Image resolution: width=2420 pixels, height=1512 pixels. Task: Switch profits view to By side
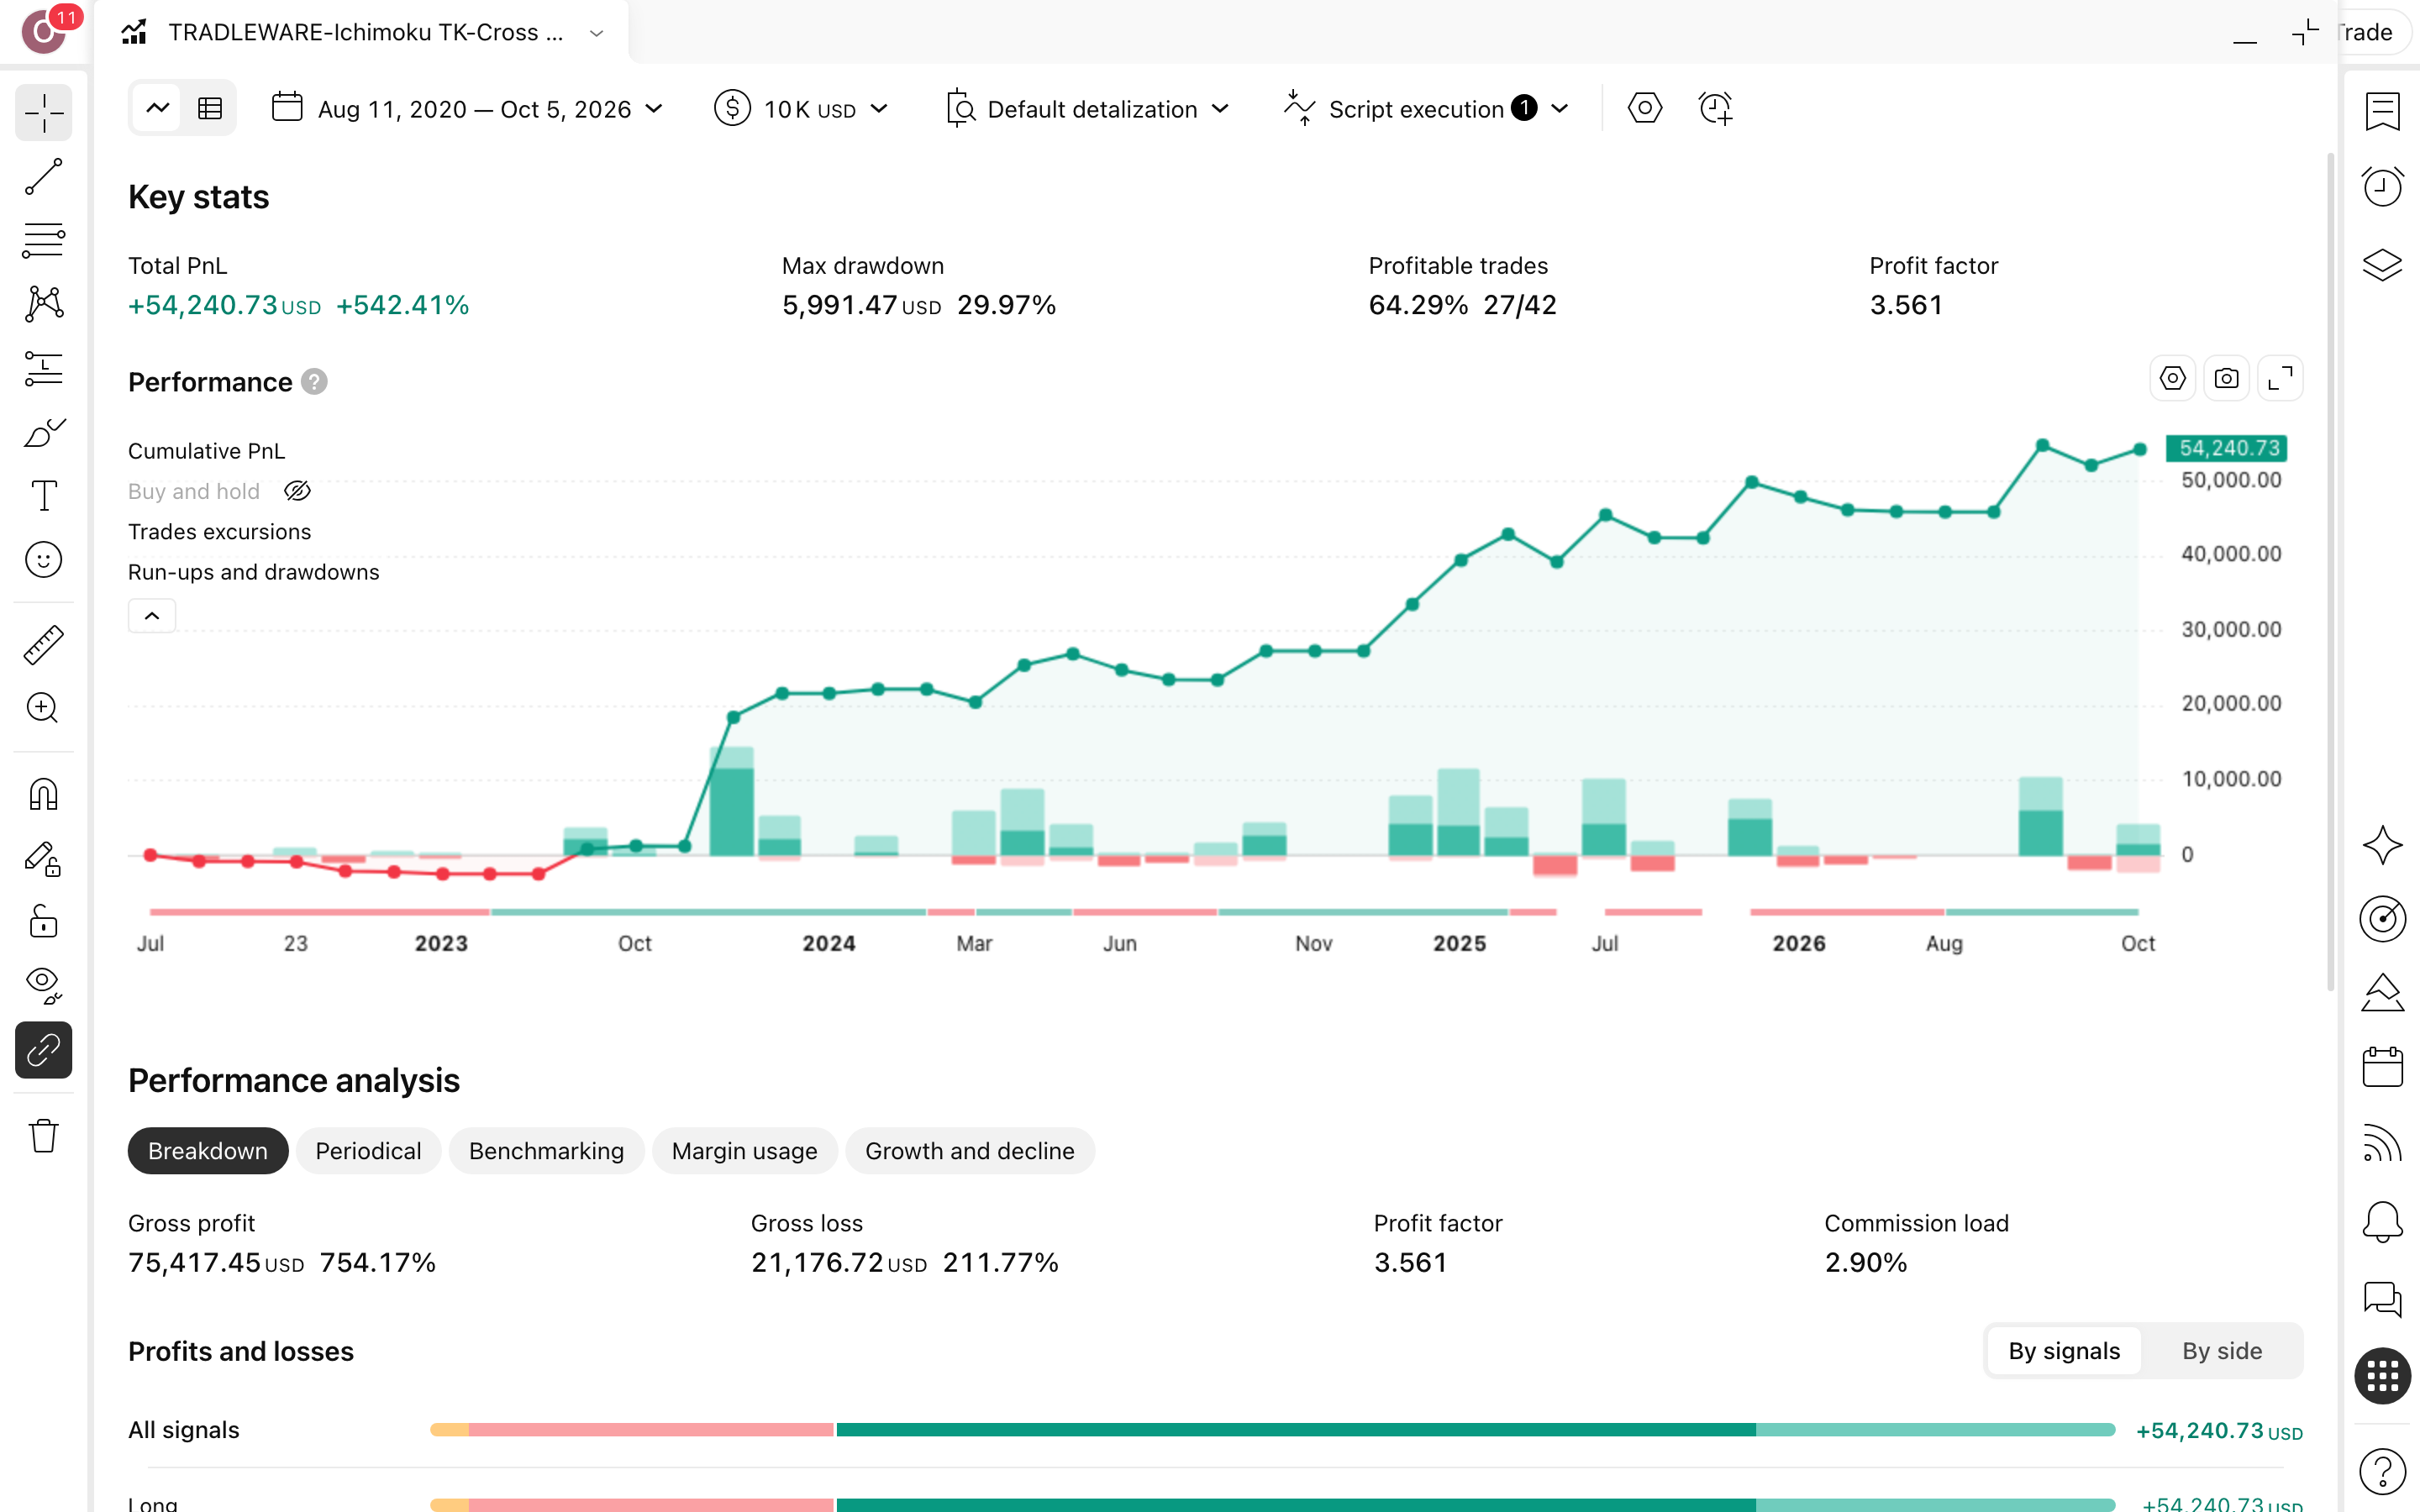(x=2221, y=1351)
